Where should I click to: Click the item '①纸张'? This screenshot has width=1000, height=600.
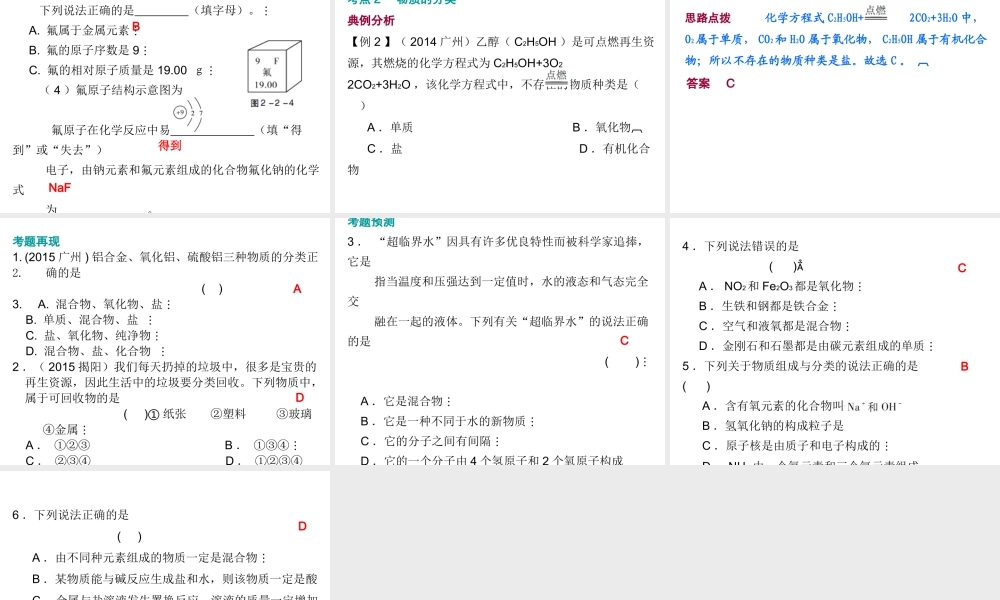pos(167,414)
